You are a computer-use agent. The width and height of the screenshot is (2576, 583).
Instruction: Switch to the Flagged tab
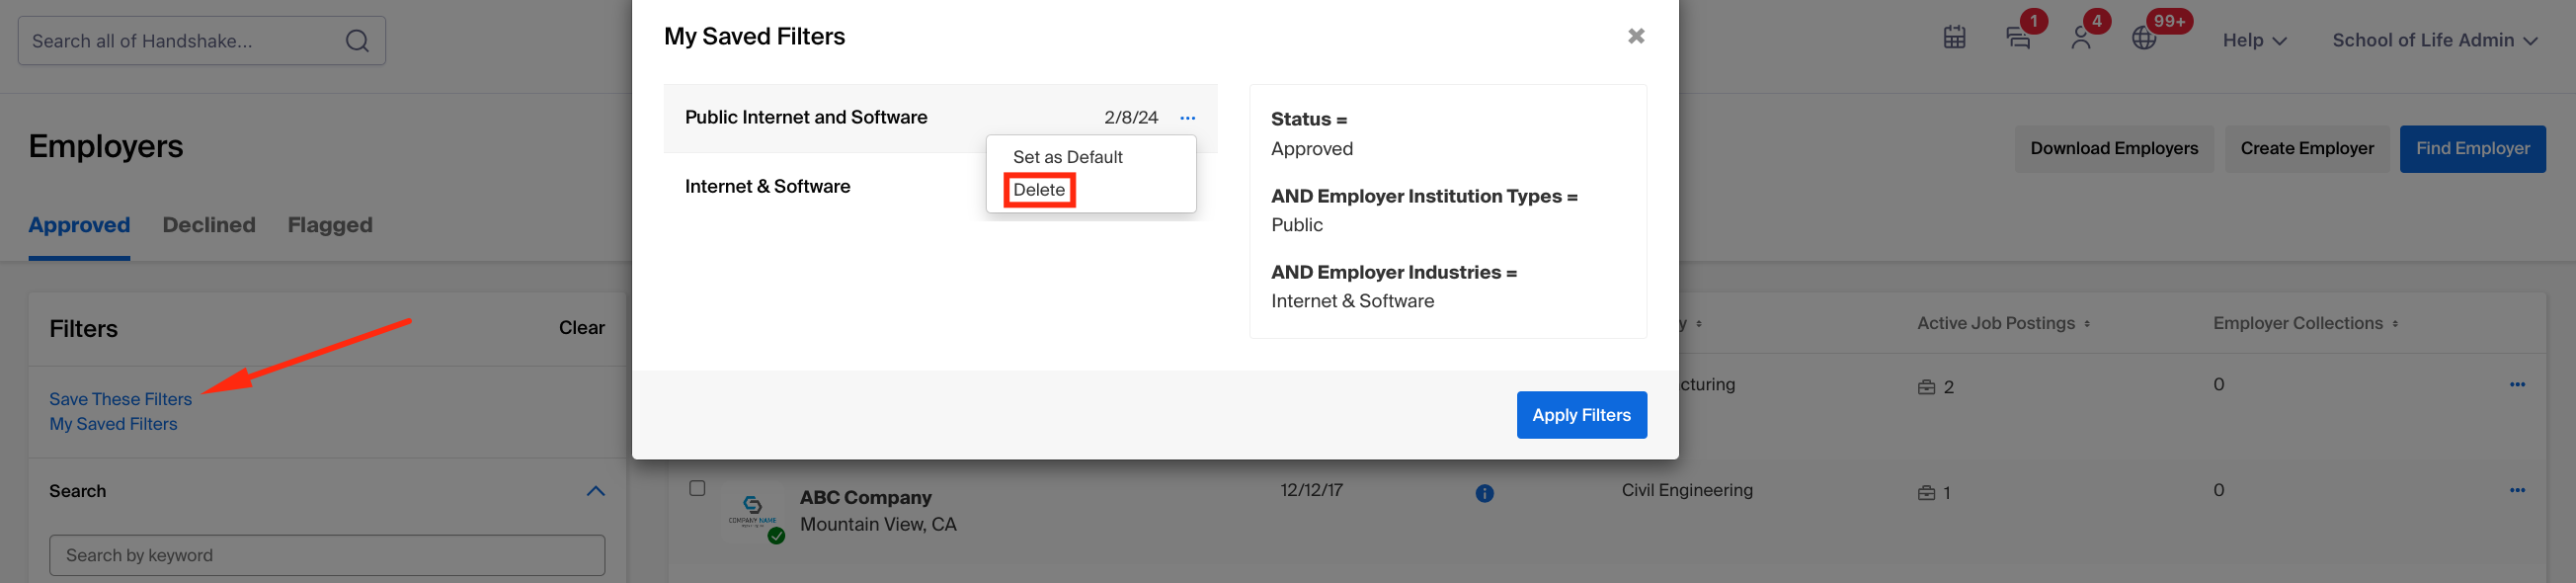pyautogui.click(x=330, y=225)
